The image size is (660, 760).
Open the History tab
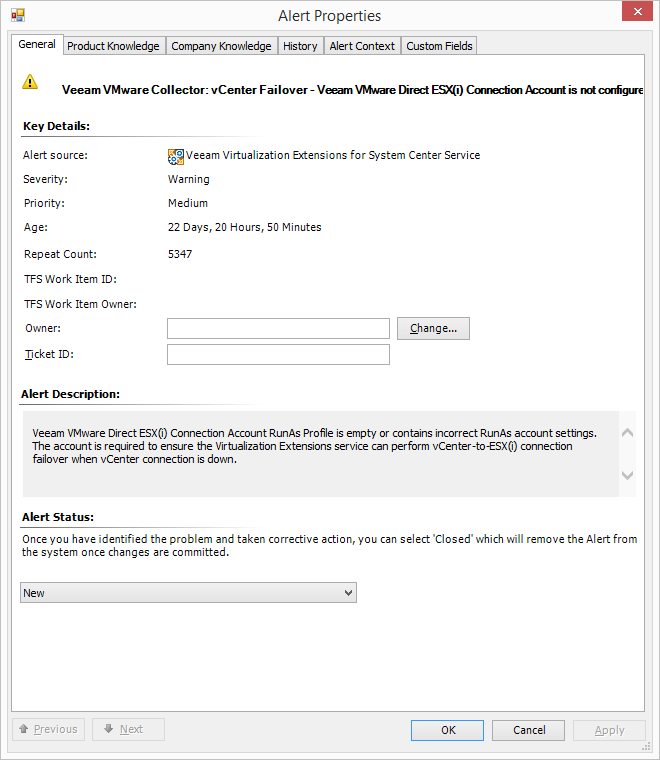(300, 46)
